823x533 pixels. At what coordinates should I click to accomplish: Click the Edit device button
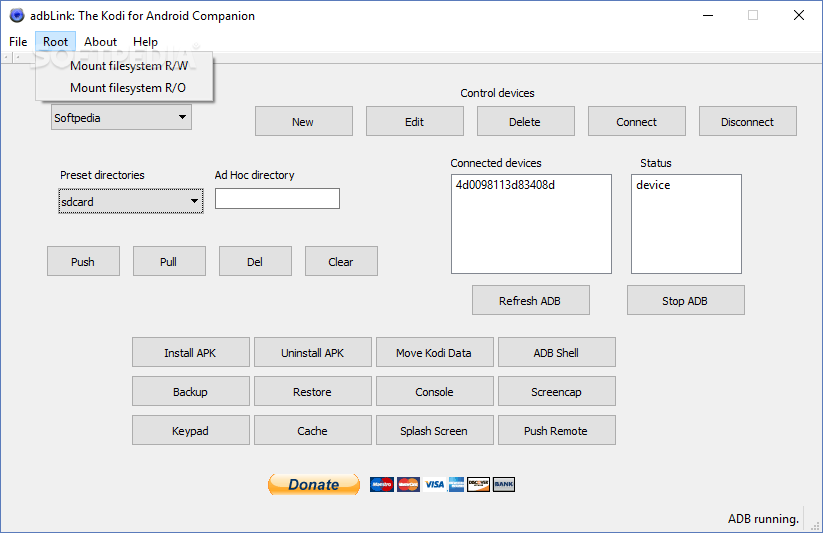point(415,121)
